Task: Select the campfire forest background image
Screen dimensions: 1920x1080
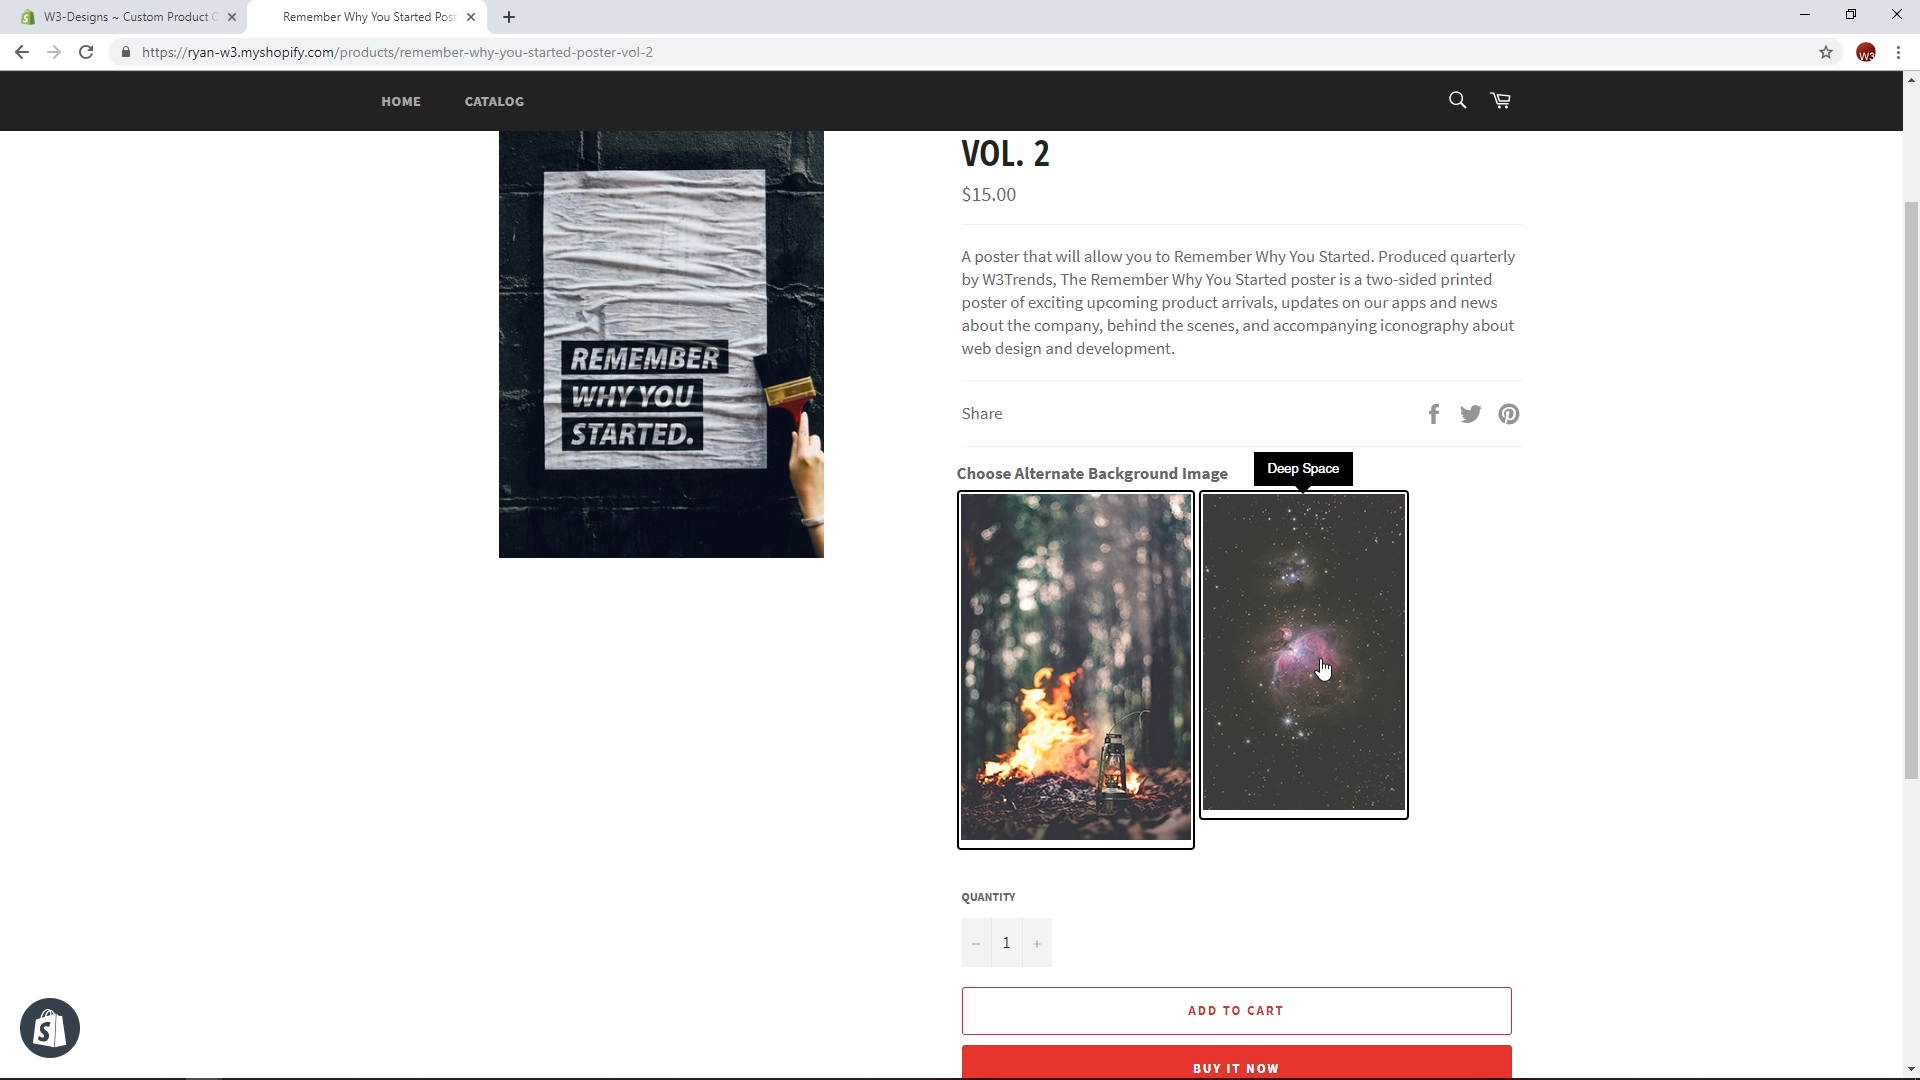Action: pos(1076,669)
